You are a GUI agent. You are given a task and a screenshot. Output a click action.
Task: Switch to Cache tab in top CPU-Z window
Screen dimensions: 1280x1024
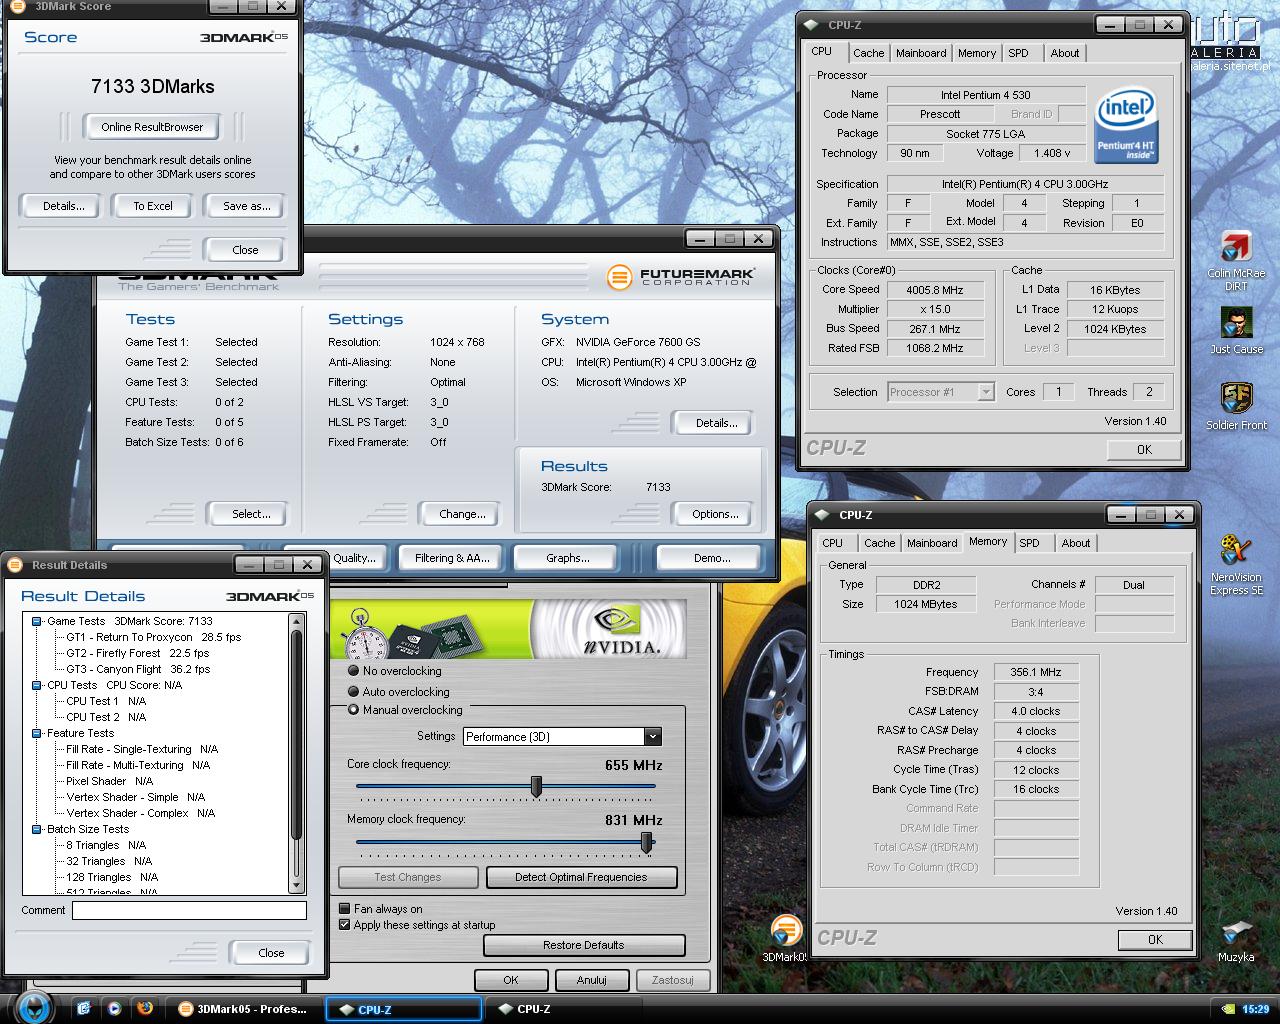[868, 53]
